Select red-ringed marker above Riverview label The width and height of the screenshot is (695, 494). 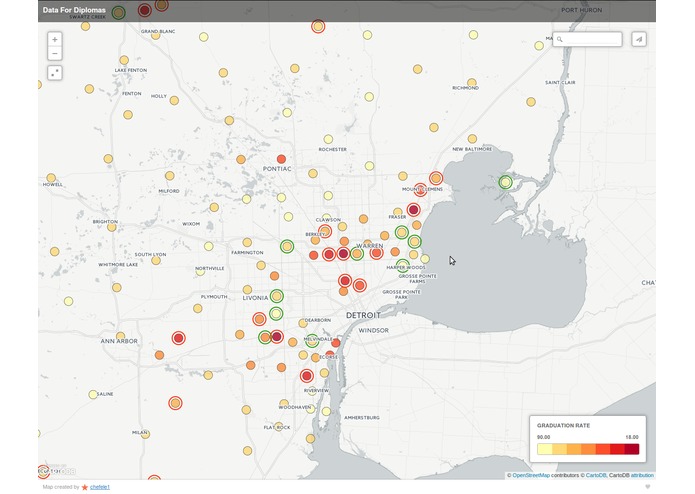307,376
